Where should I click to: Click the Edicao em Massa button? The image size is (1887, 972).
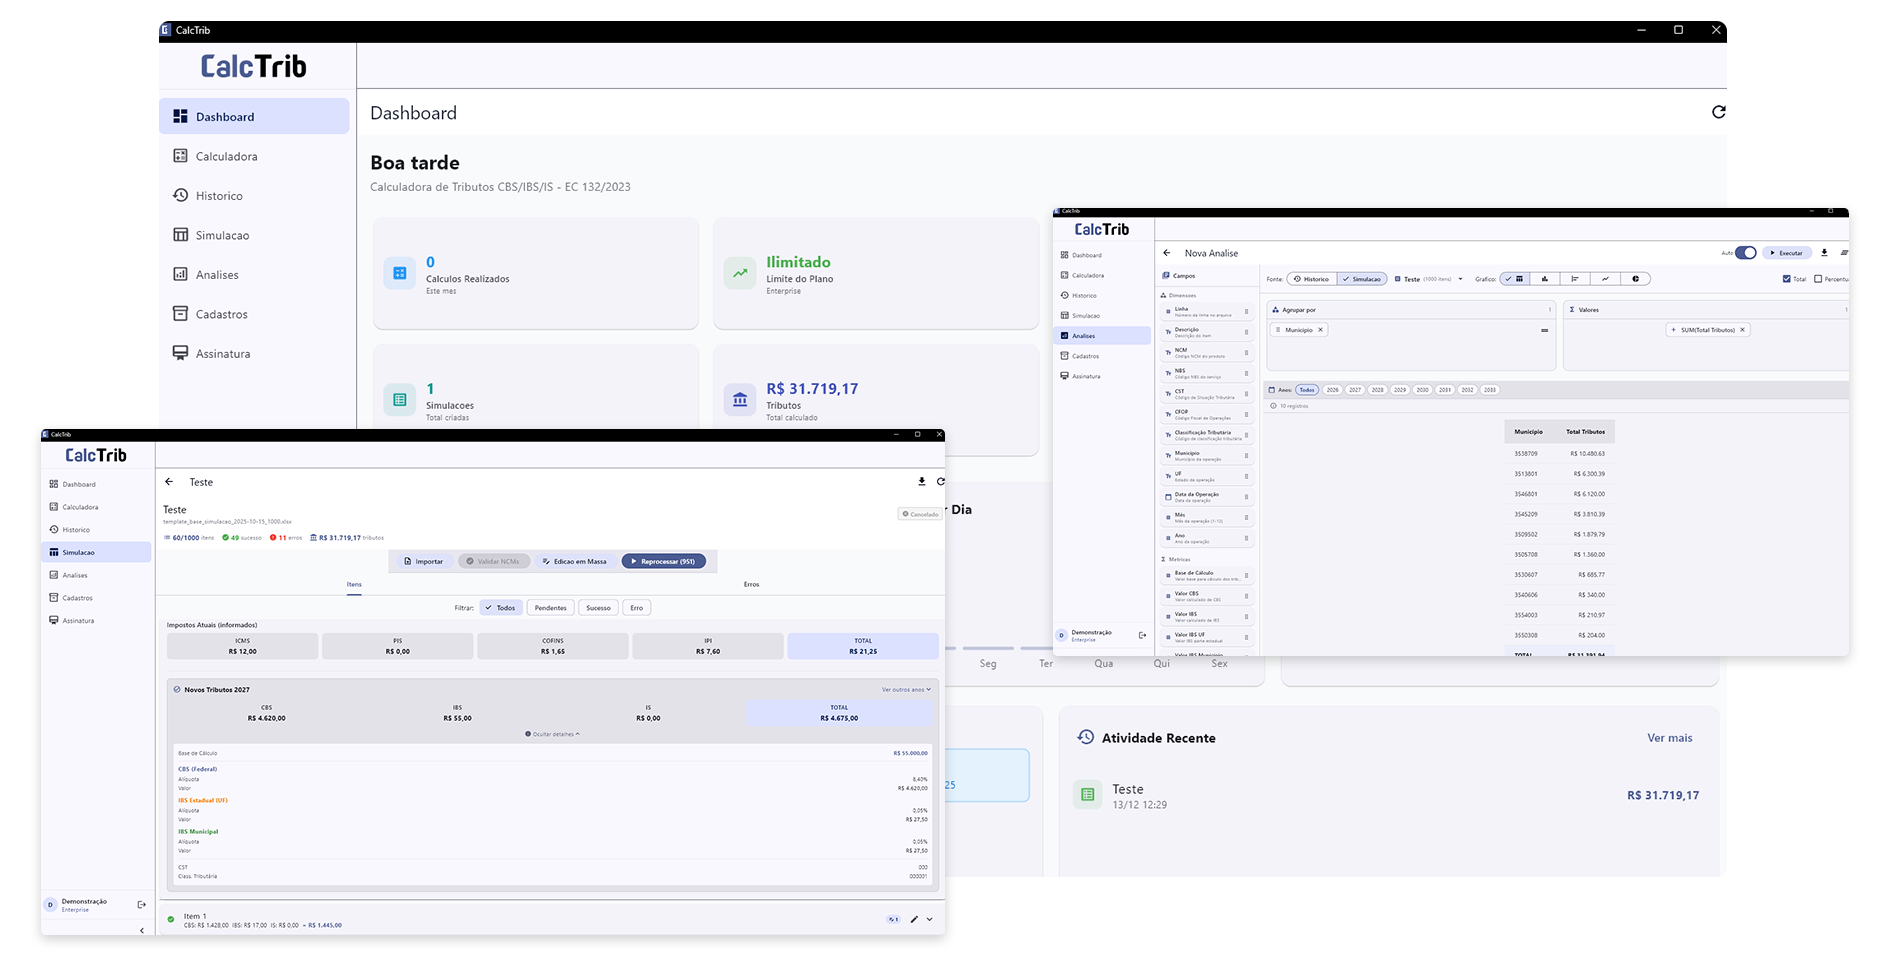pos(575,561)
